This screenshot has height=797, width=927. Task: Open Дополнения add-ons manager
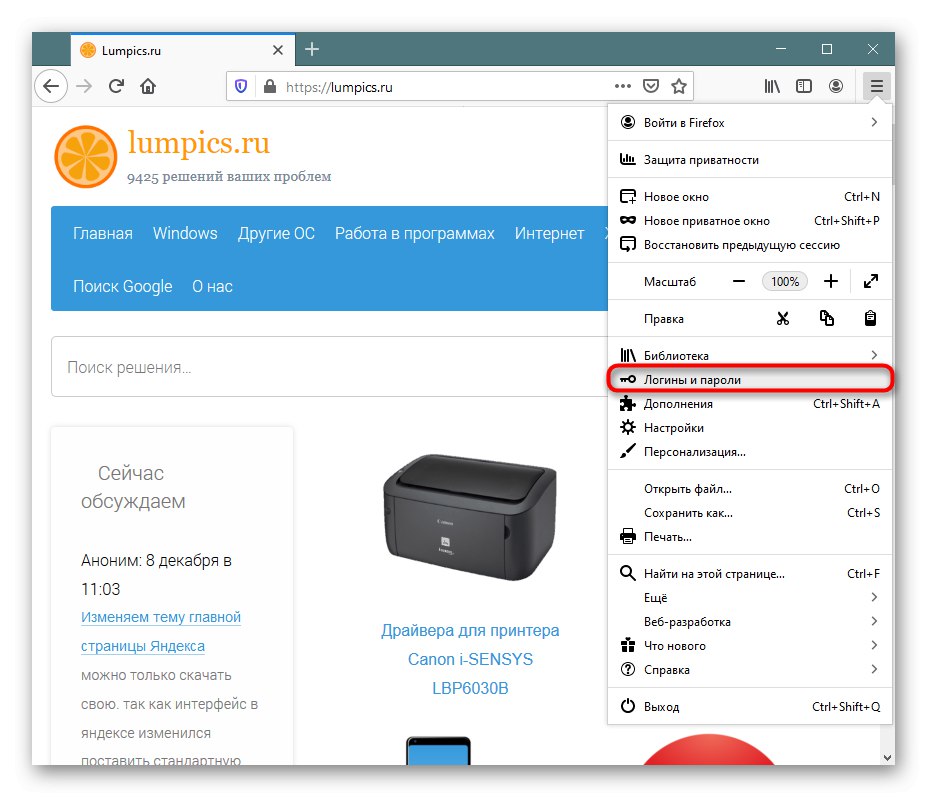[750, 404]
